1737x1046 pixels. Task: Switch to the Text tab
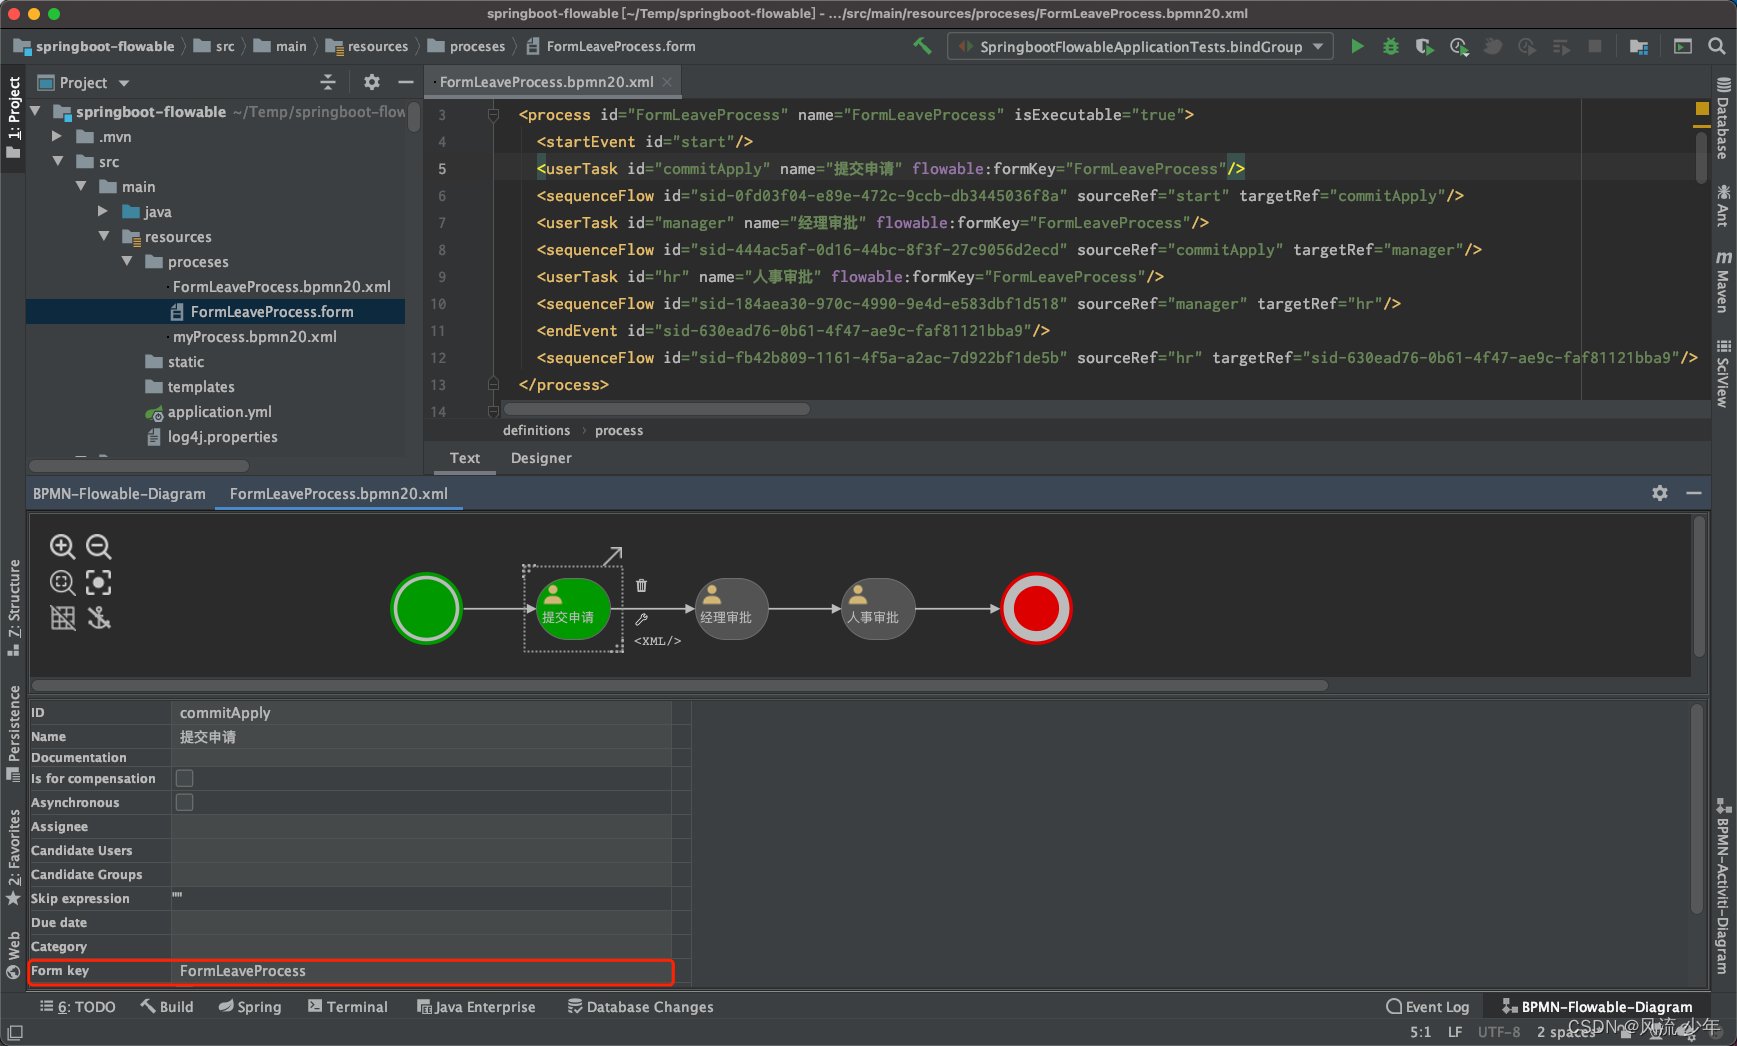465,458
